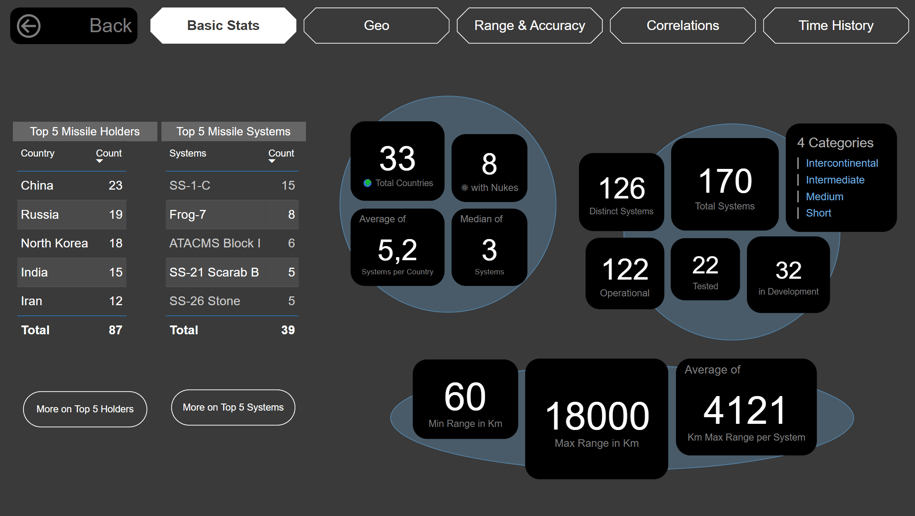The image size is (915, 516).
Task: Click the back arrow icon
Action: click(28, 26)
